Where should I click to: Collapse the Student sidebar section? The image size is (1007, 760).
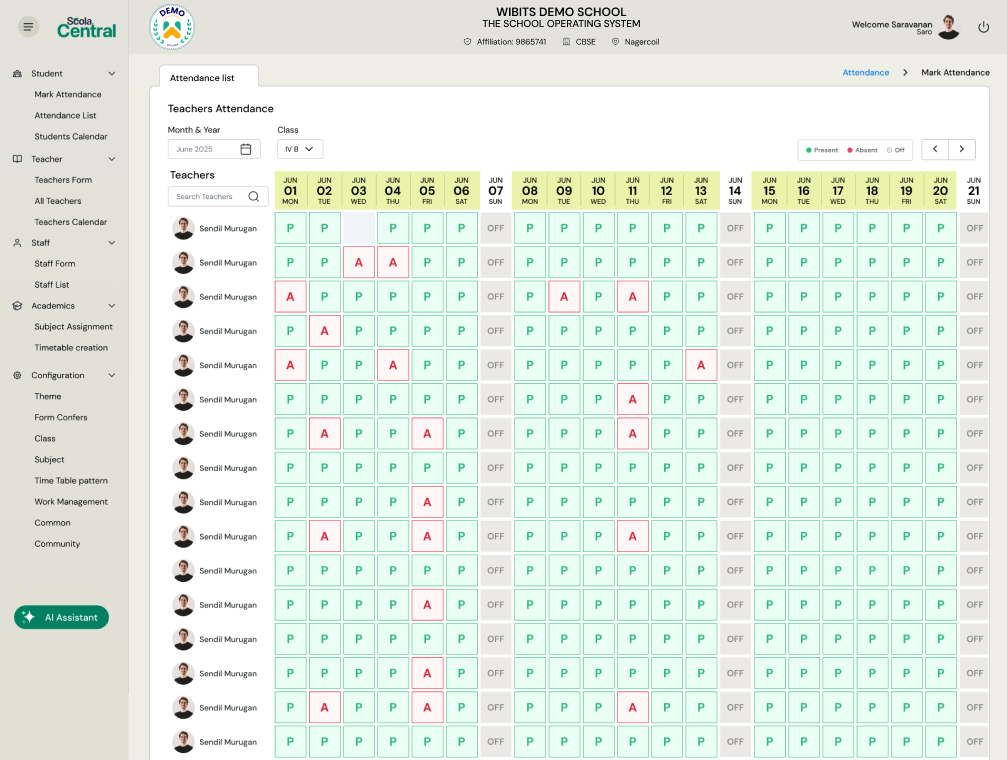pos(111,73)
